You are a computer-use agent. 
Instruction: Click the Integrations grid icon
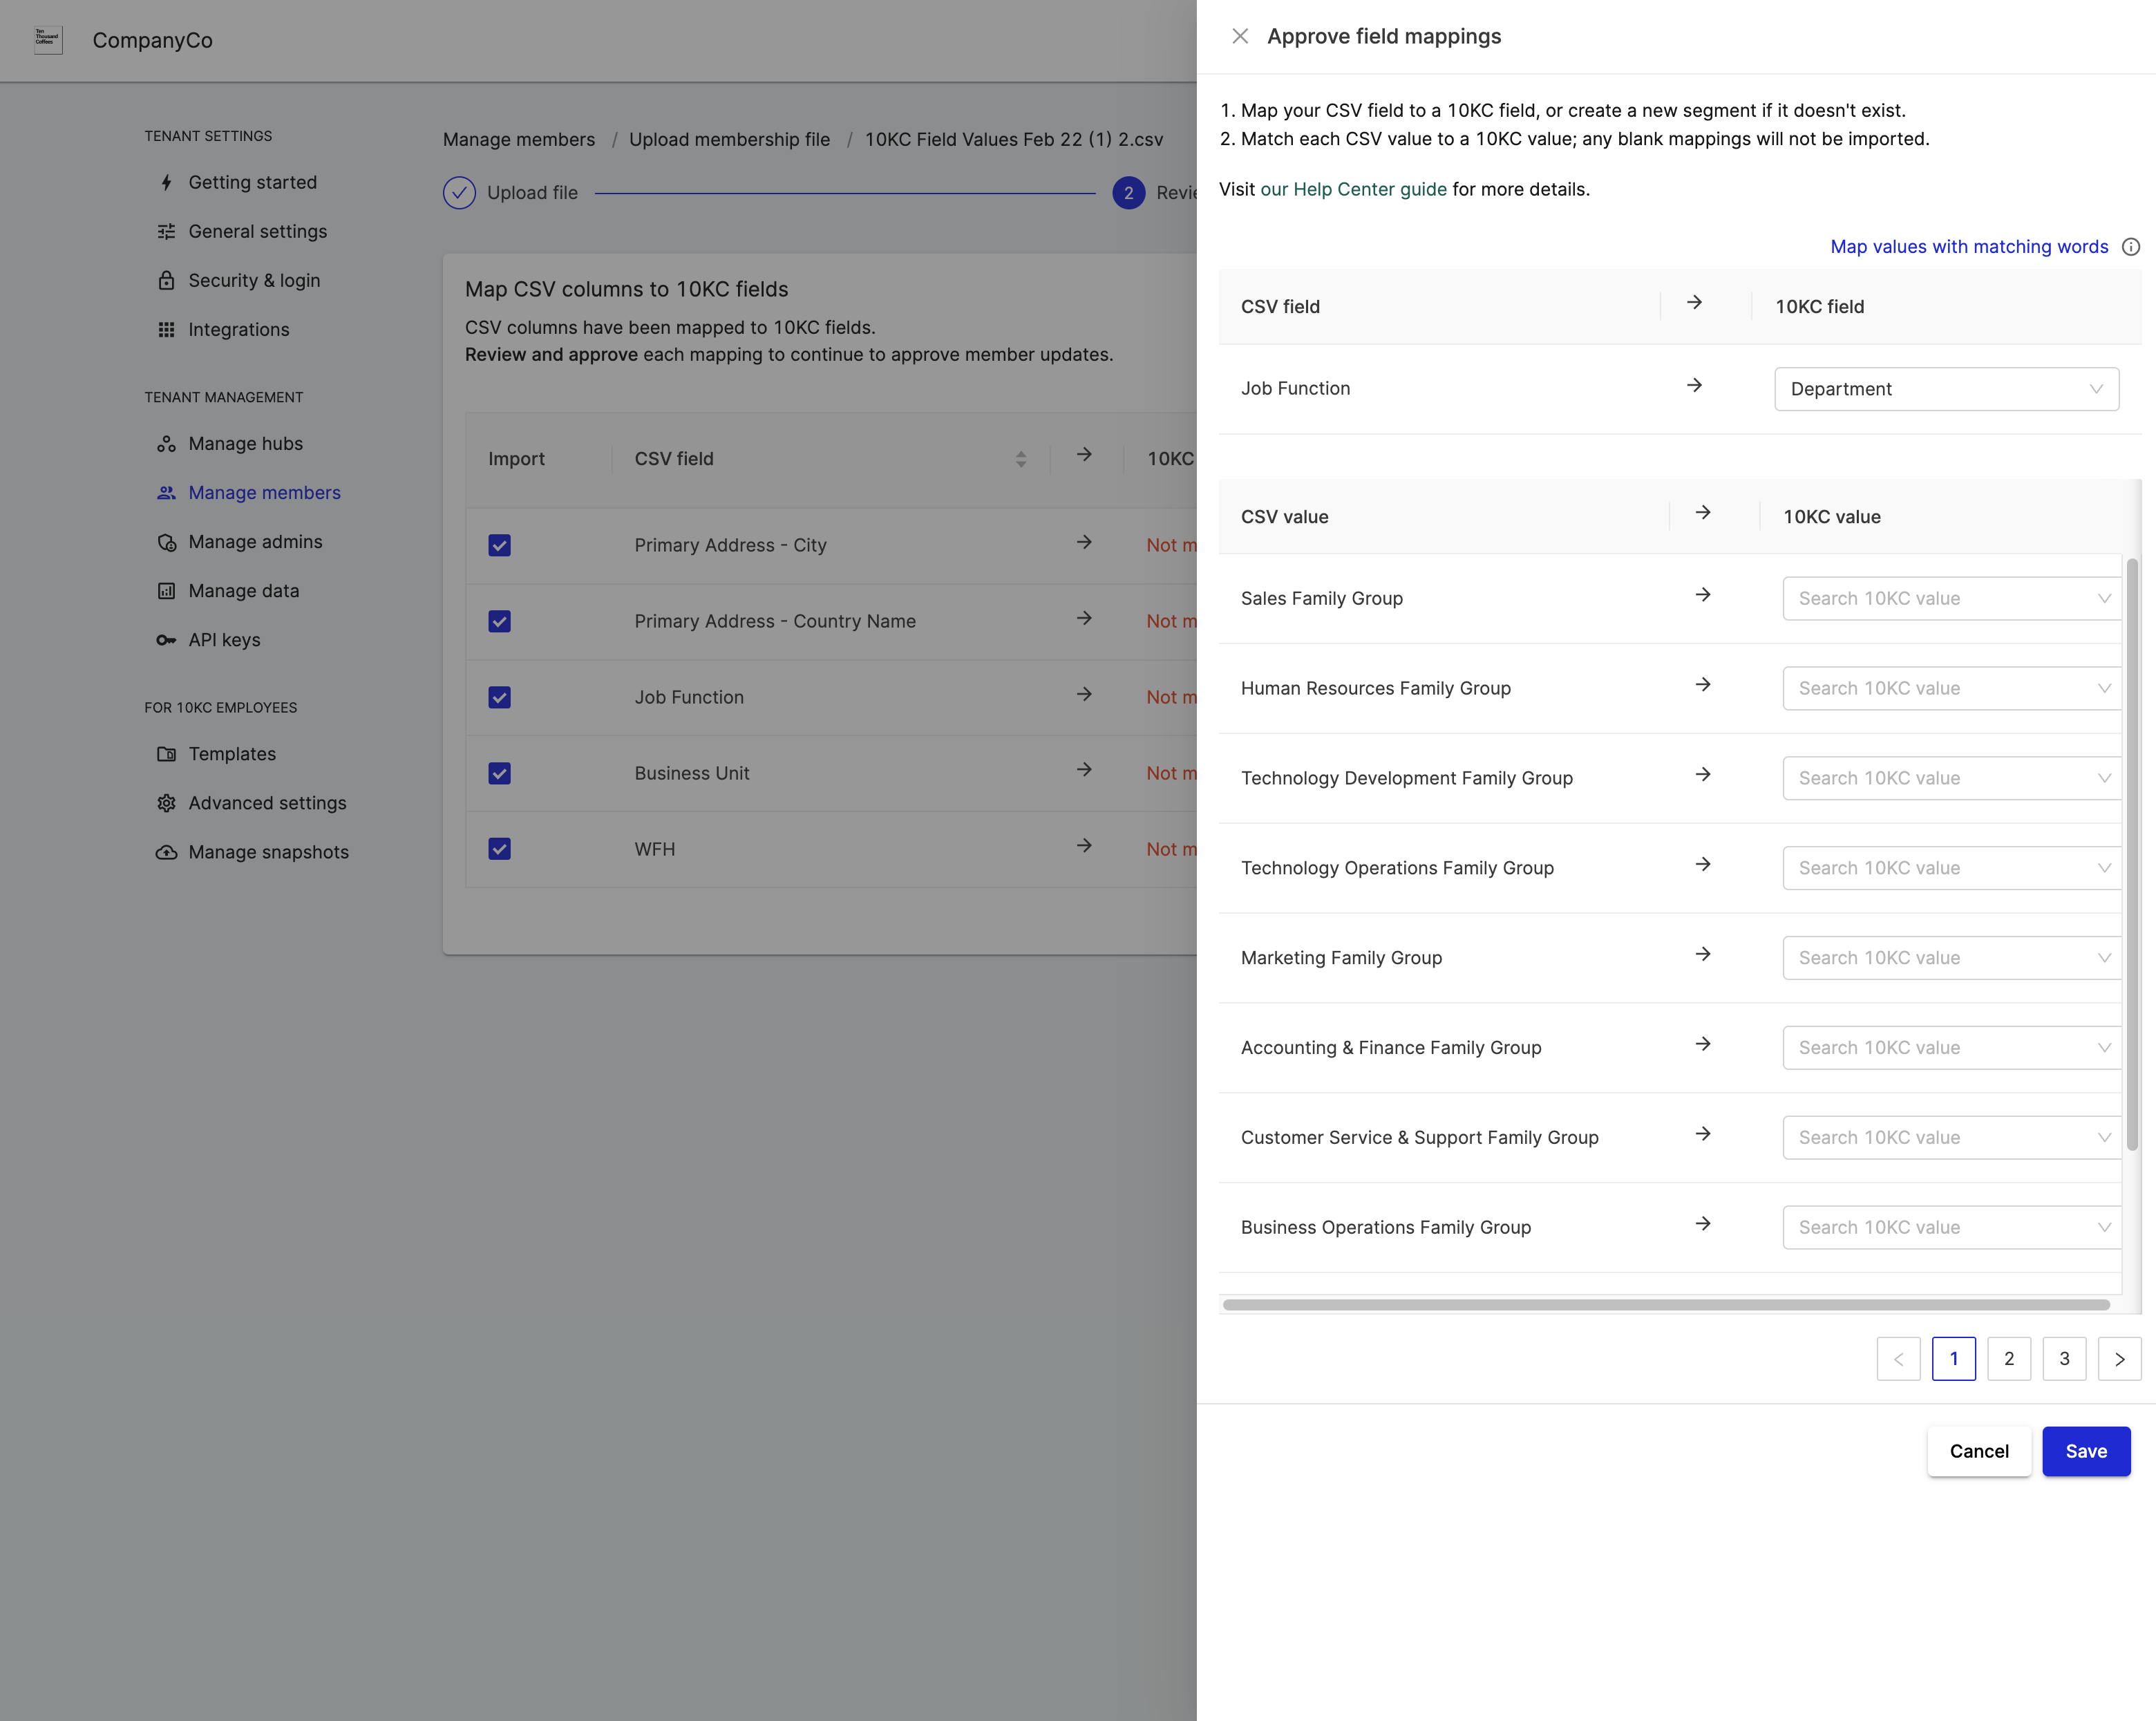tap(166, 329)
